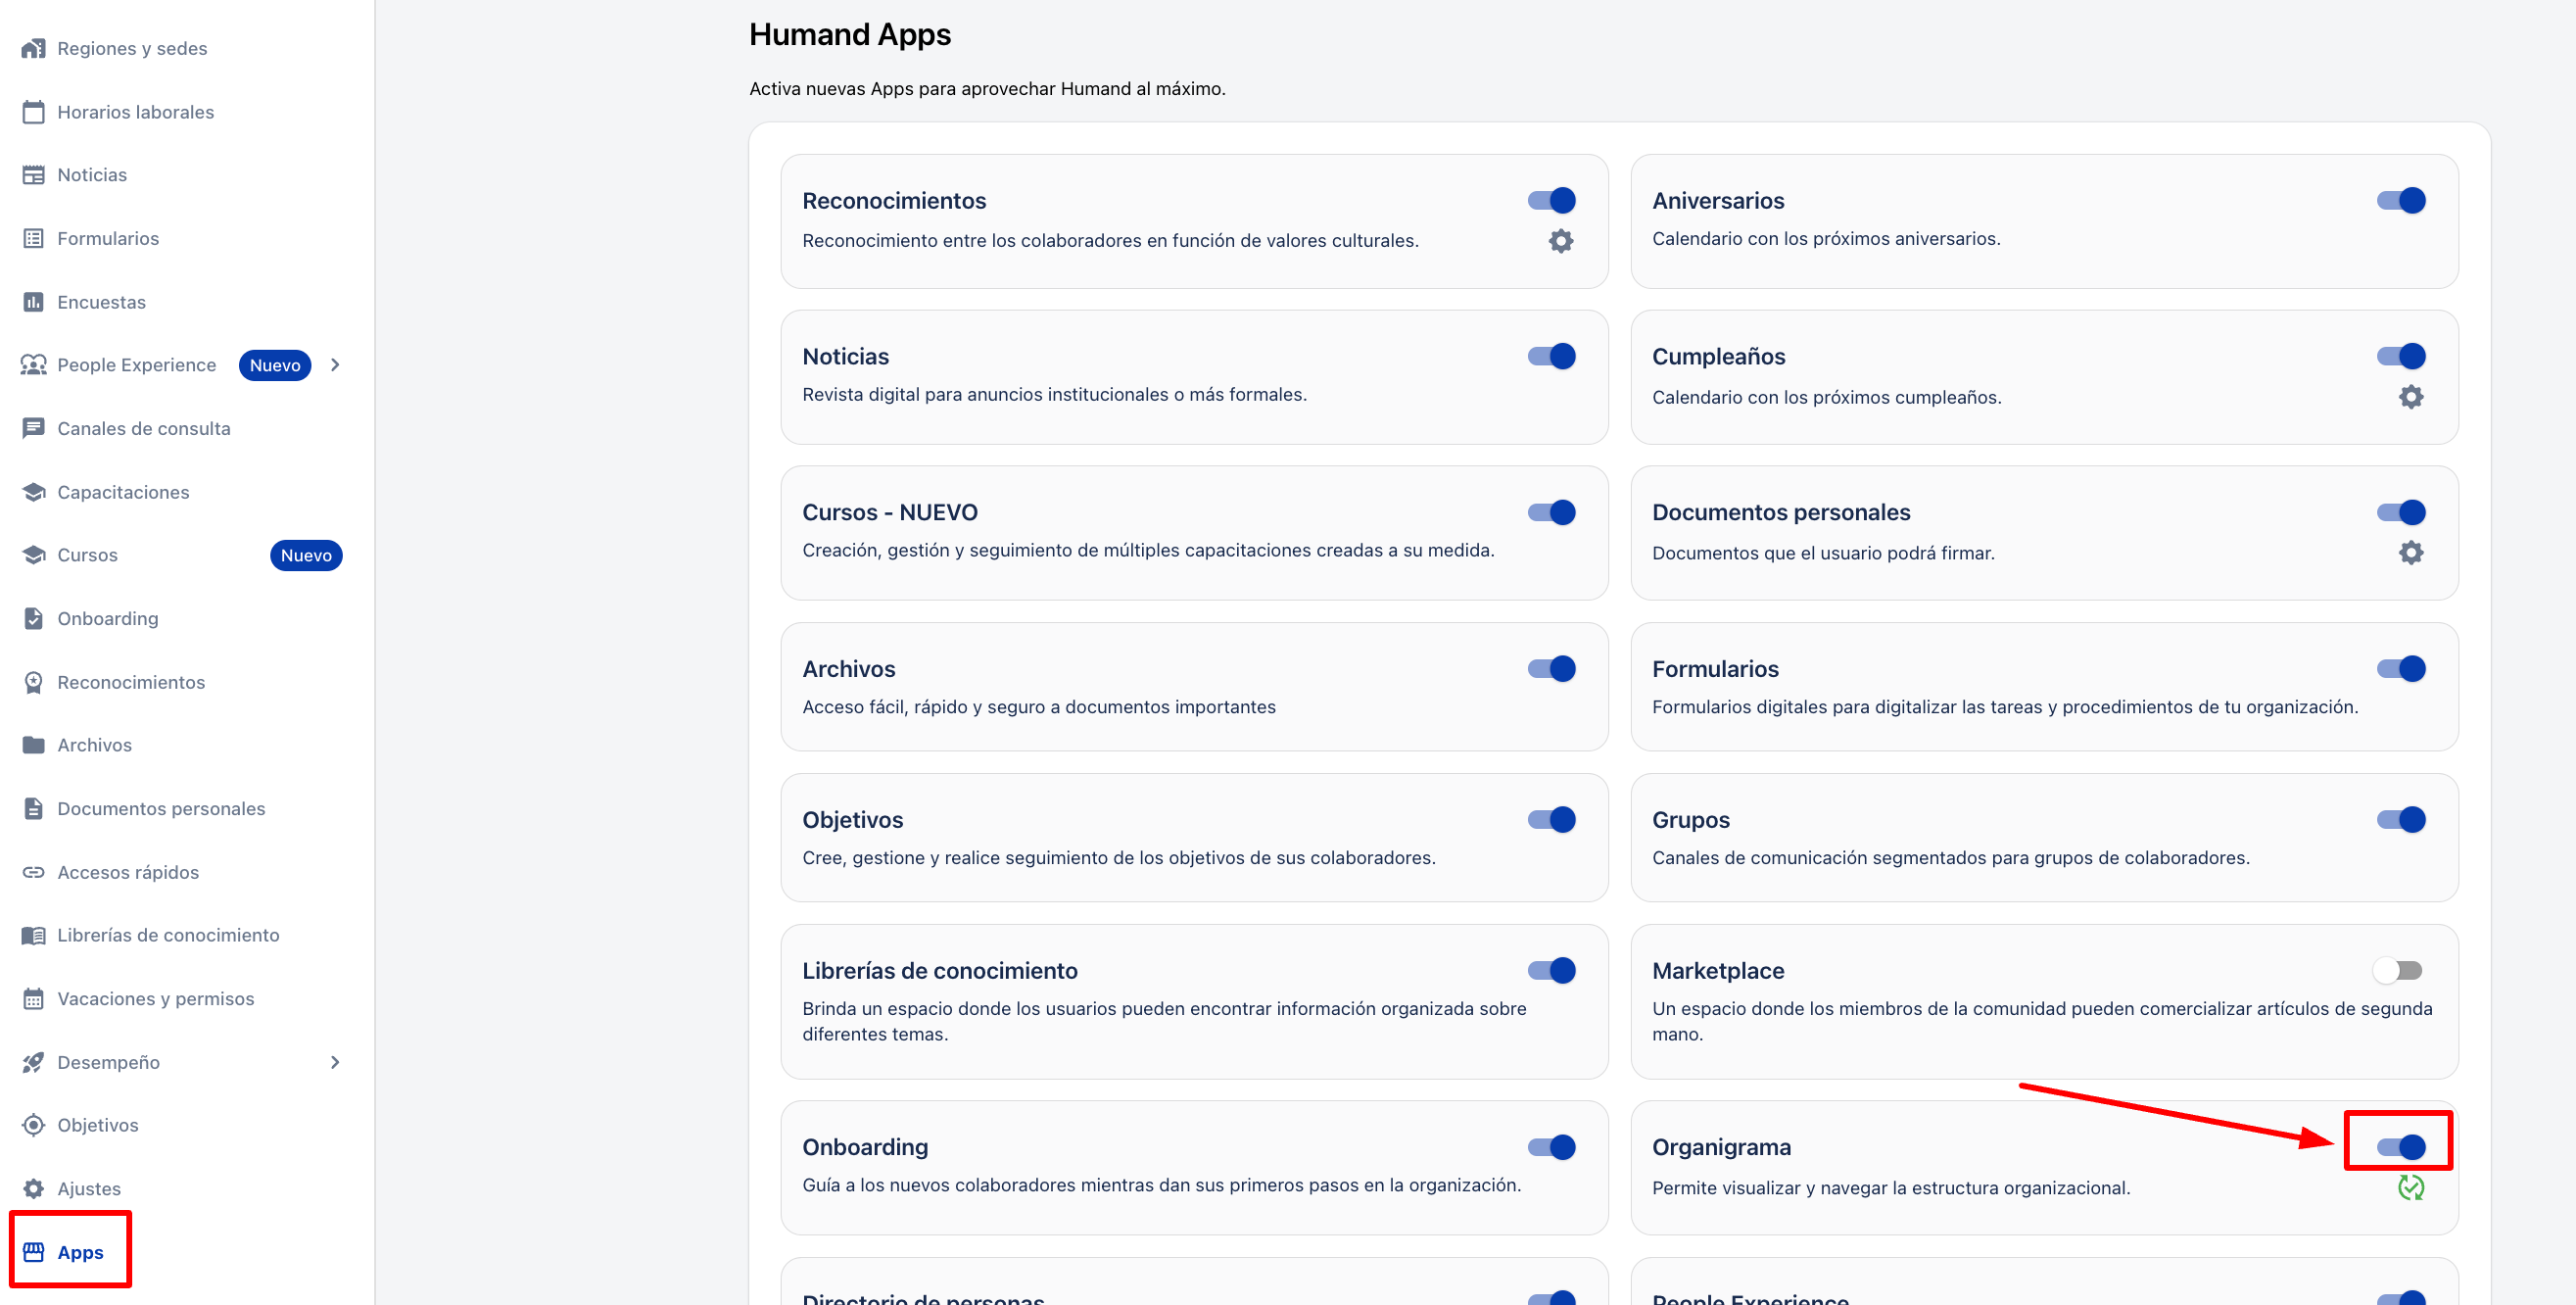The image size is (2576, 1305).
Task: Click the Accesos rápidos link icon
Action: pos(33,872)
